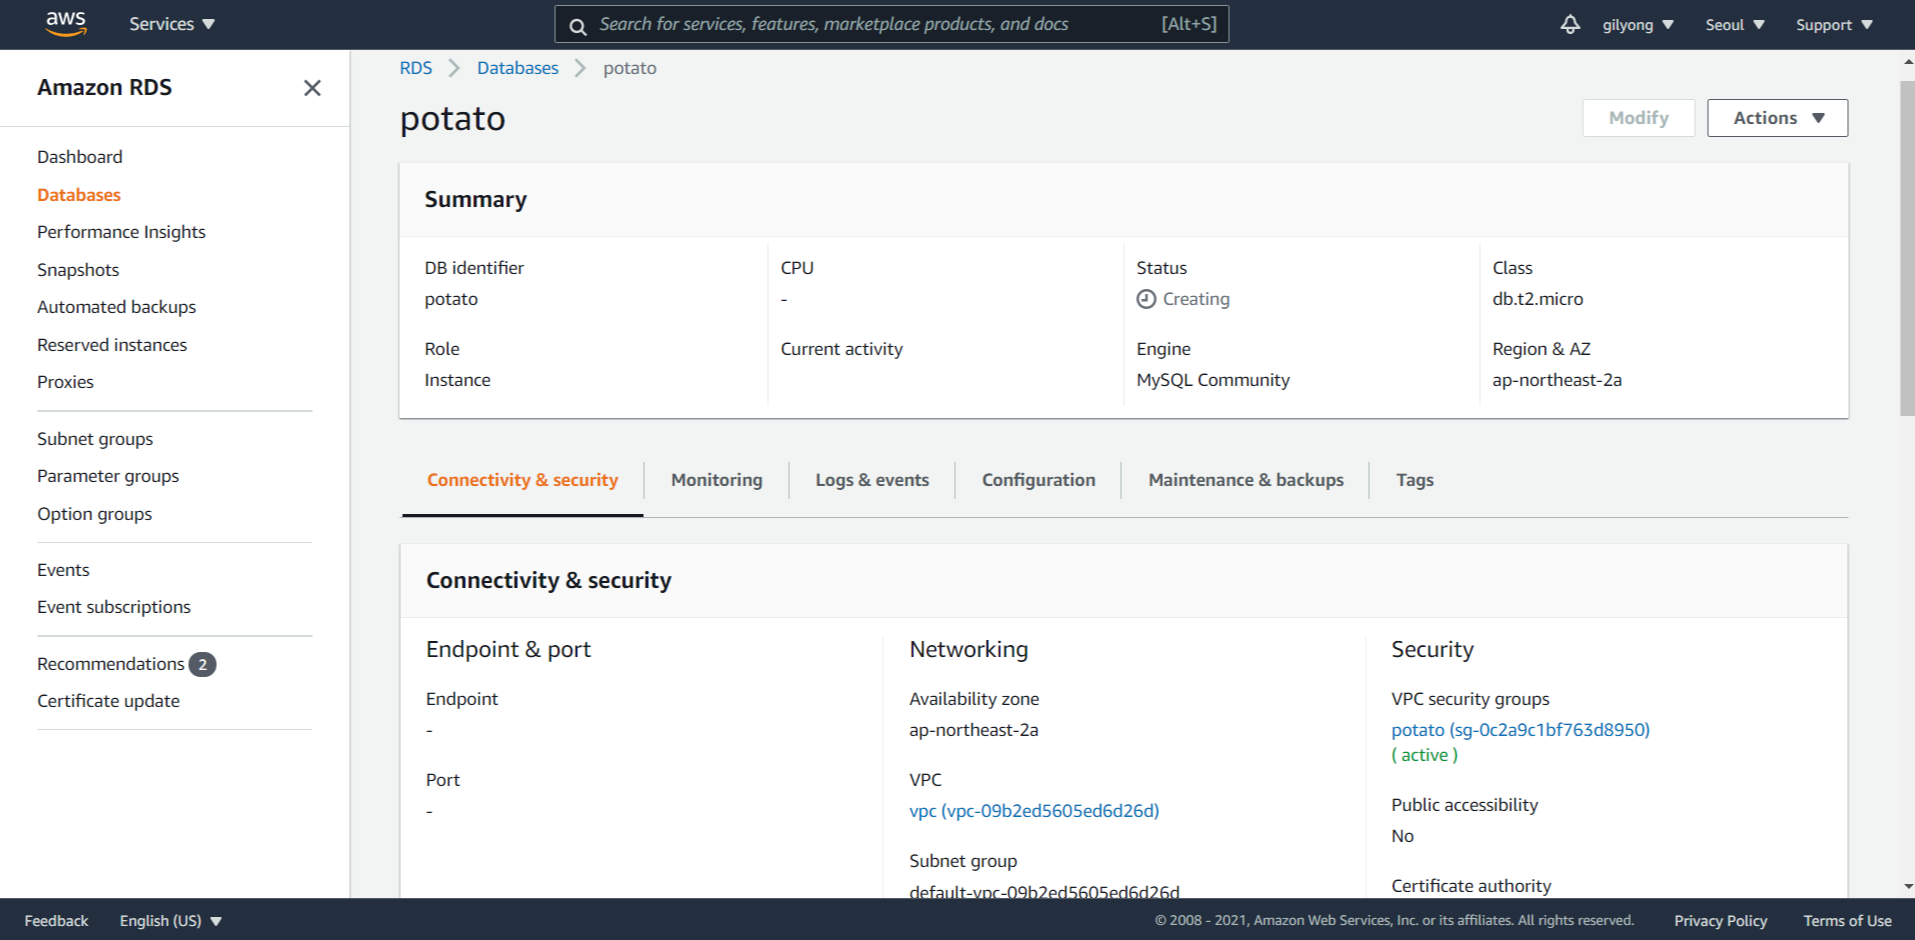Open Events in the sidebar
The image size is (1915, 940).
63,570
